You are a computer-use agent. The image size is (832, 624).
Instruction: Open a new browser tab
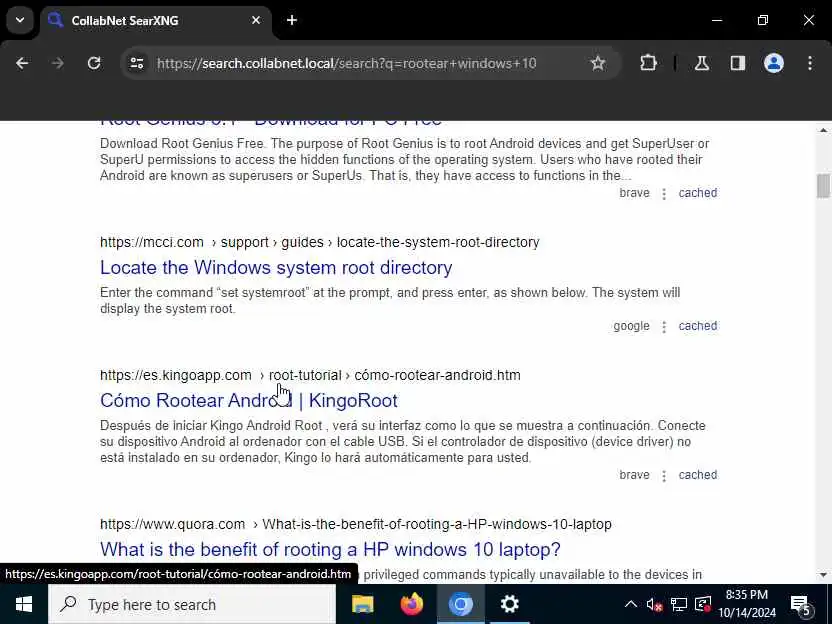(292, 20)
